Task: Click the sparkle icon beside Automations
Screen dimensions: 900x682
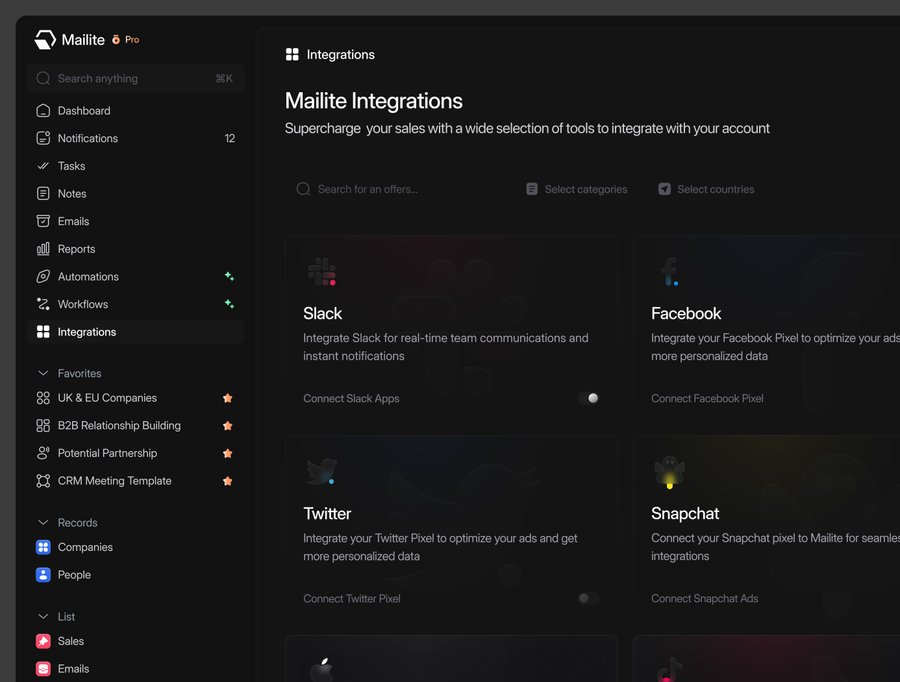Action: [x=229, y=276]
